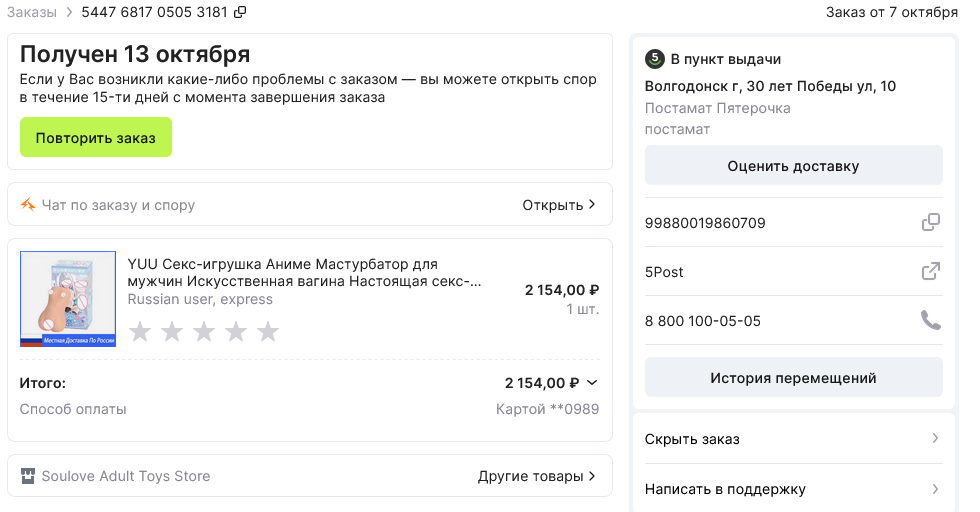Viewport: 980px width, 512px height.
Task: Copy the order number 5447 6817 0505 3181
Action: point(239,12)
